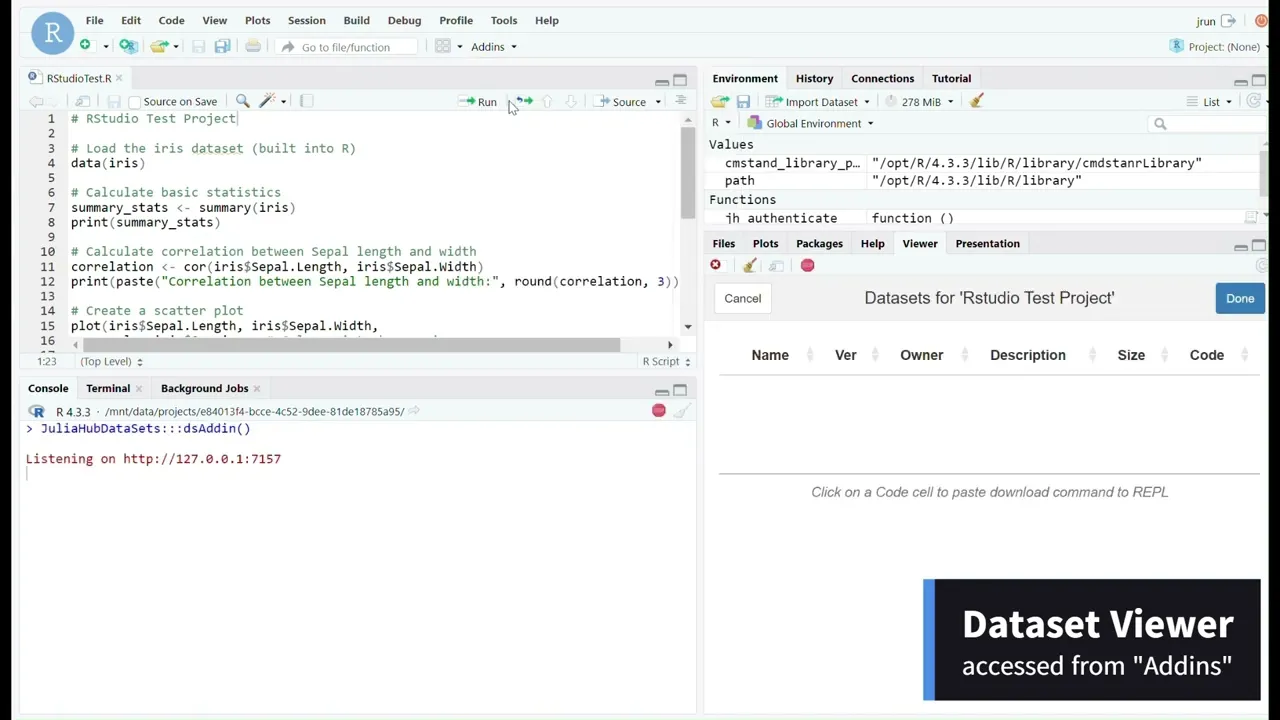Click the re-run previous code icon

[x=524, y=101]
